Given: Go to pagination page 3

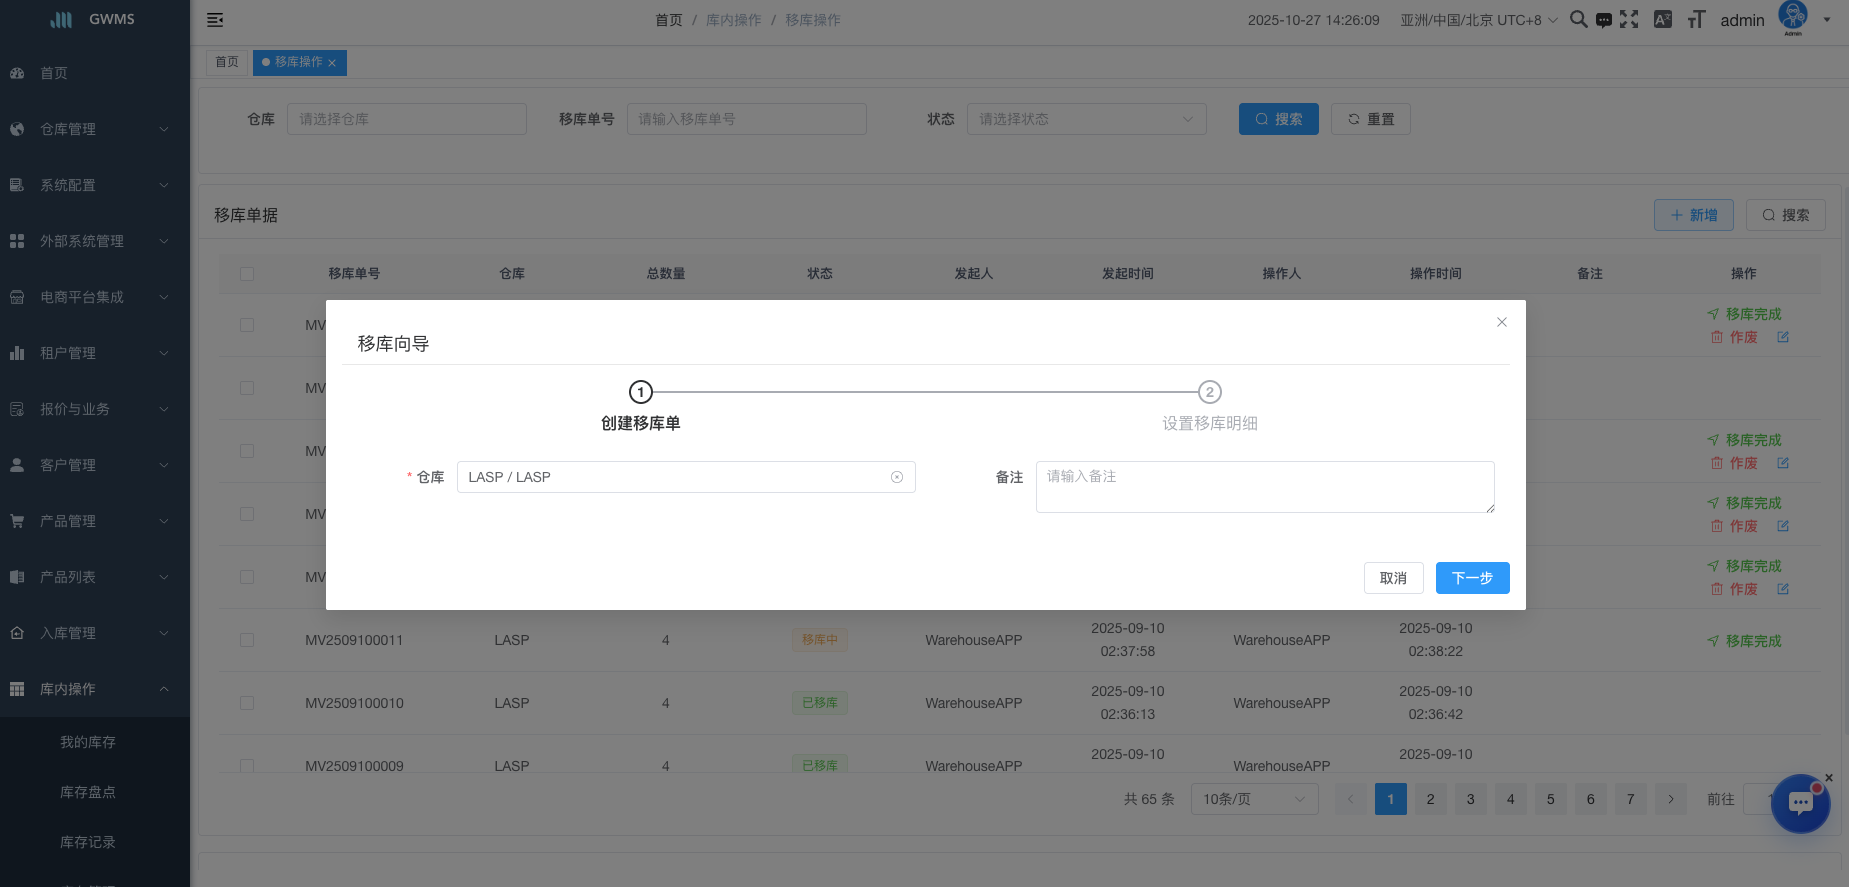Looking at the screenshot, I should (1471, 799).
